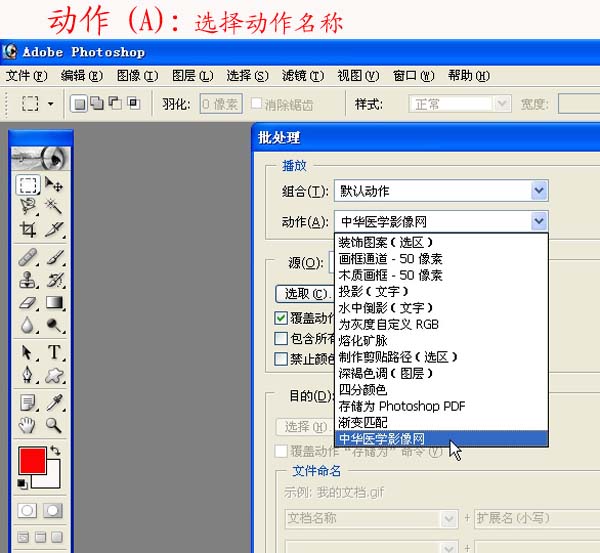The image size is (600, 553).
Task: Expand the 组合 set dropdown
Action: coord(539,191)
